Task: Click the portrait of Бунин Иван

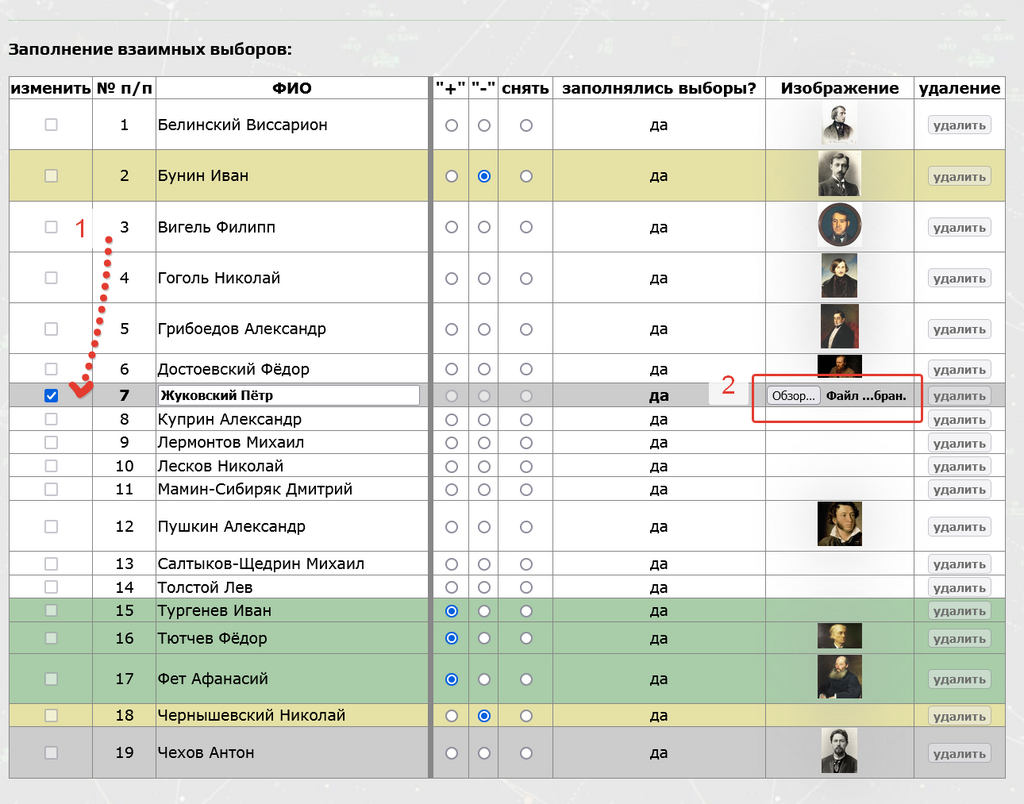Action: click(x=840, y=175)
